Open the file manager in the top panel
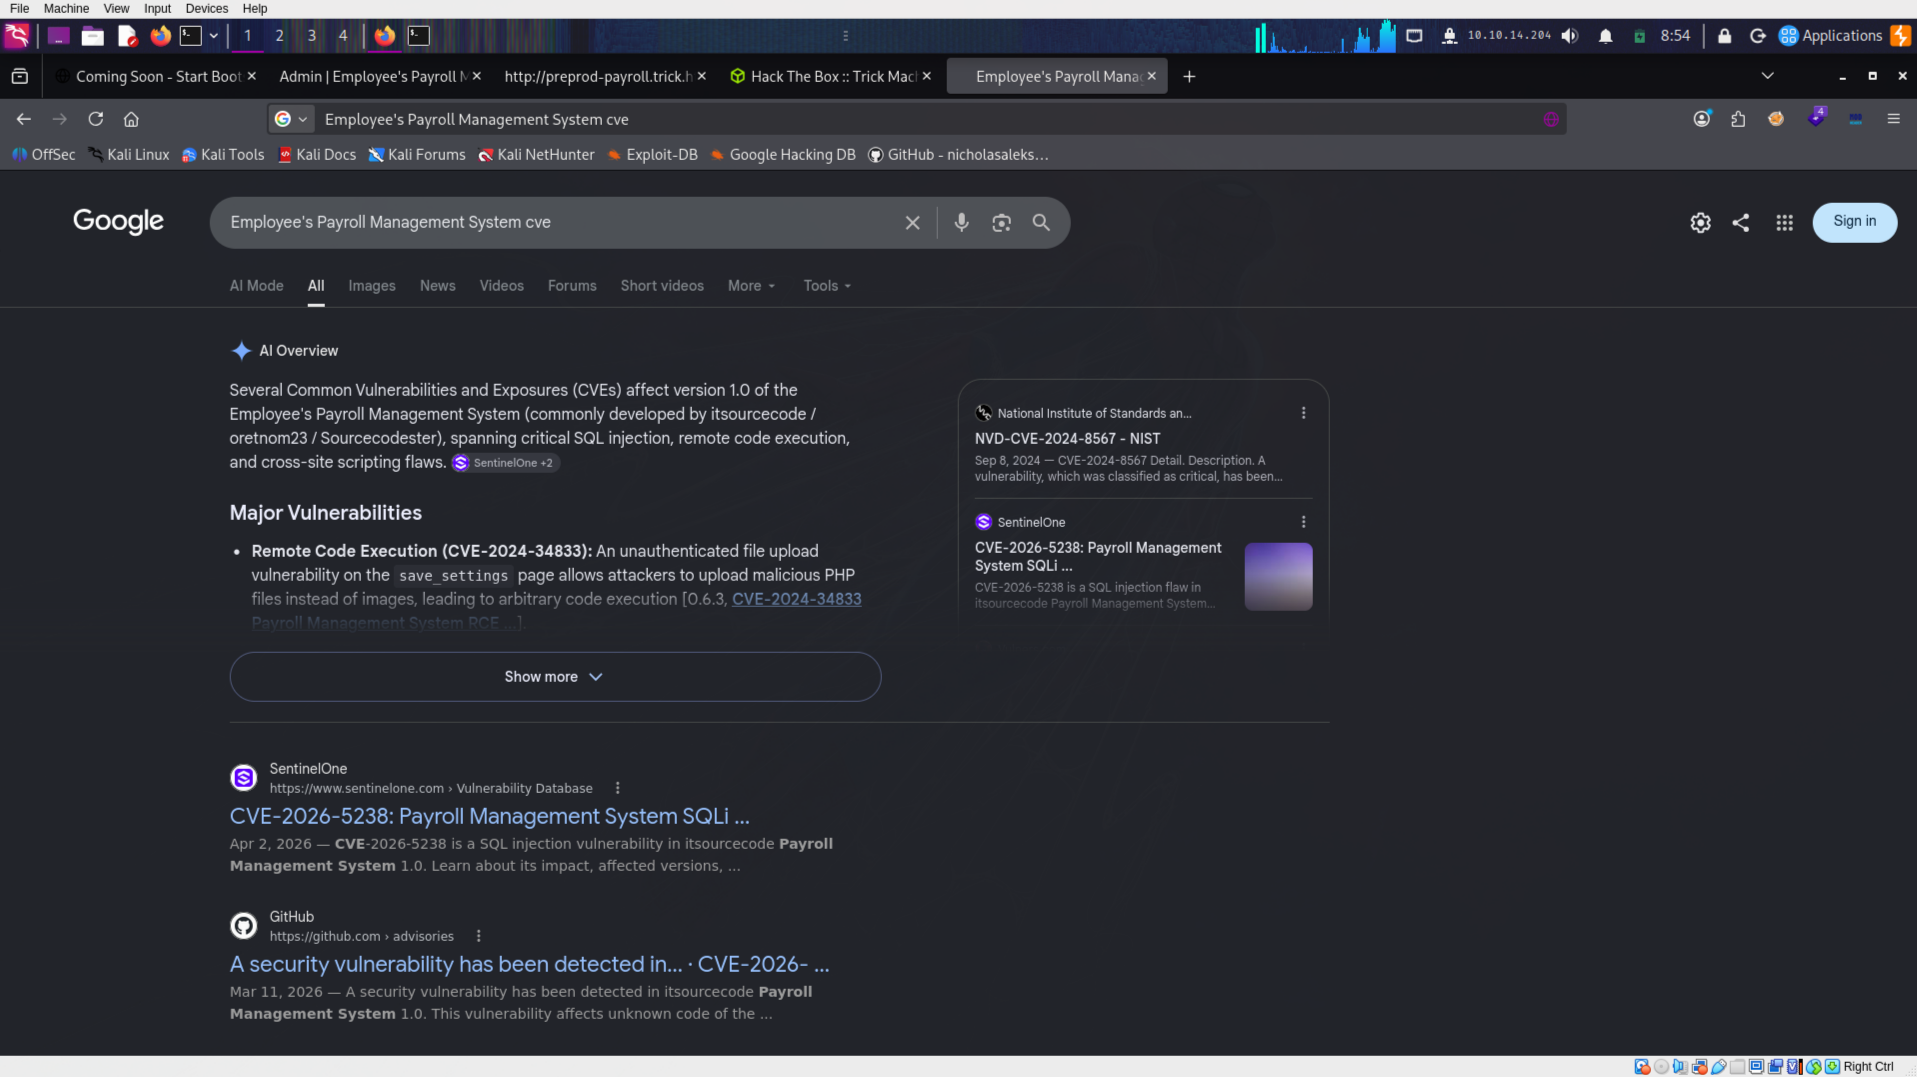Image resolution: width=1917 pixels, height=1077 pixels. [x=92, y=36]
